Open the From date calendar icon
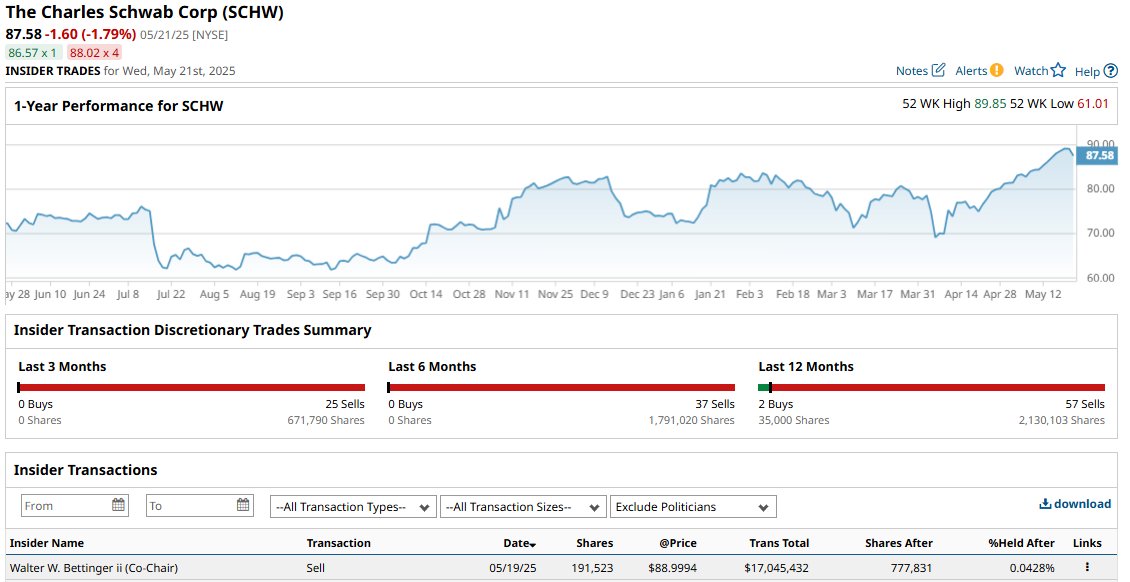This screenshot has width=1130, height=582. [118, 505]
